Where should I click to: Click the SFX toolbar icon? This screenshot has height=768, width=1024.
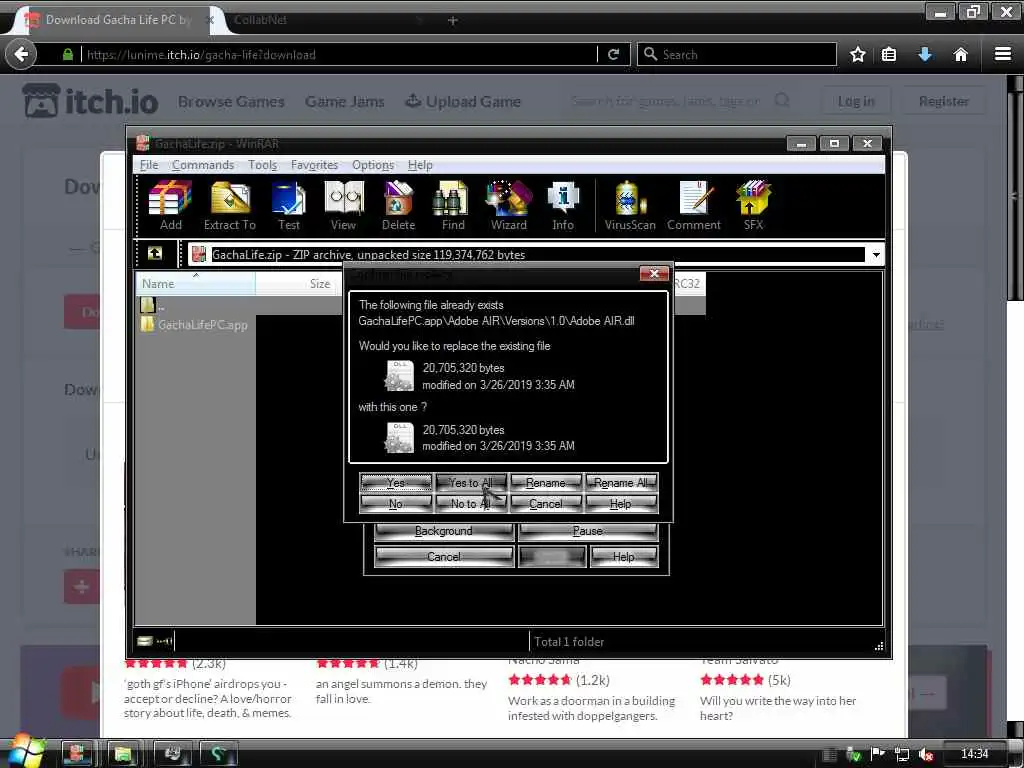753,206
